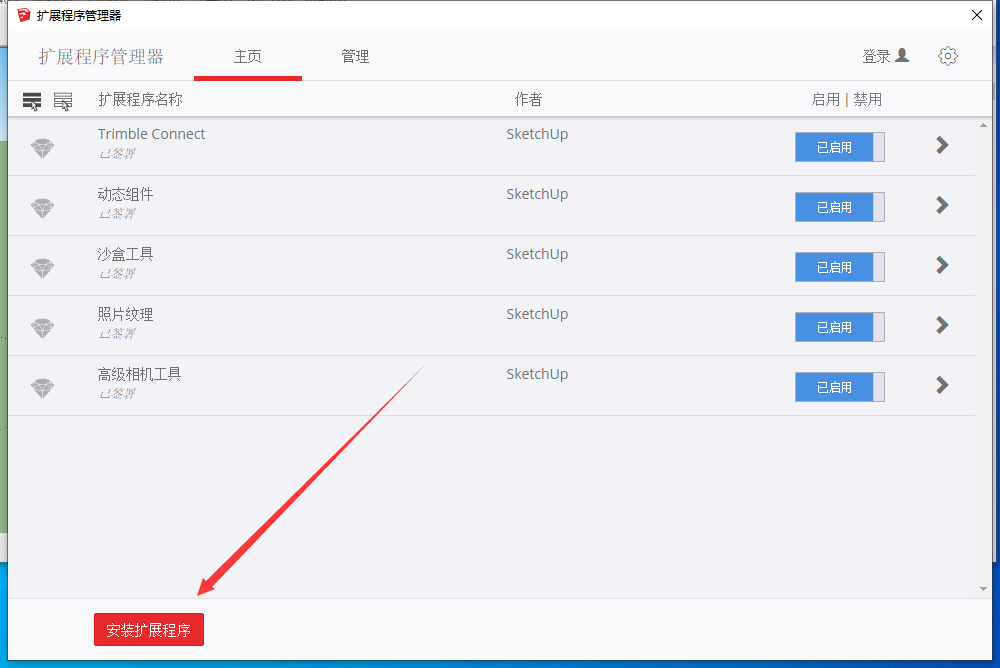
Task: Select the 照片纹理 extension name
Action: click(125, 314)
